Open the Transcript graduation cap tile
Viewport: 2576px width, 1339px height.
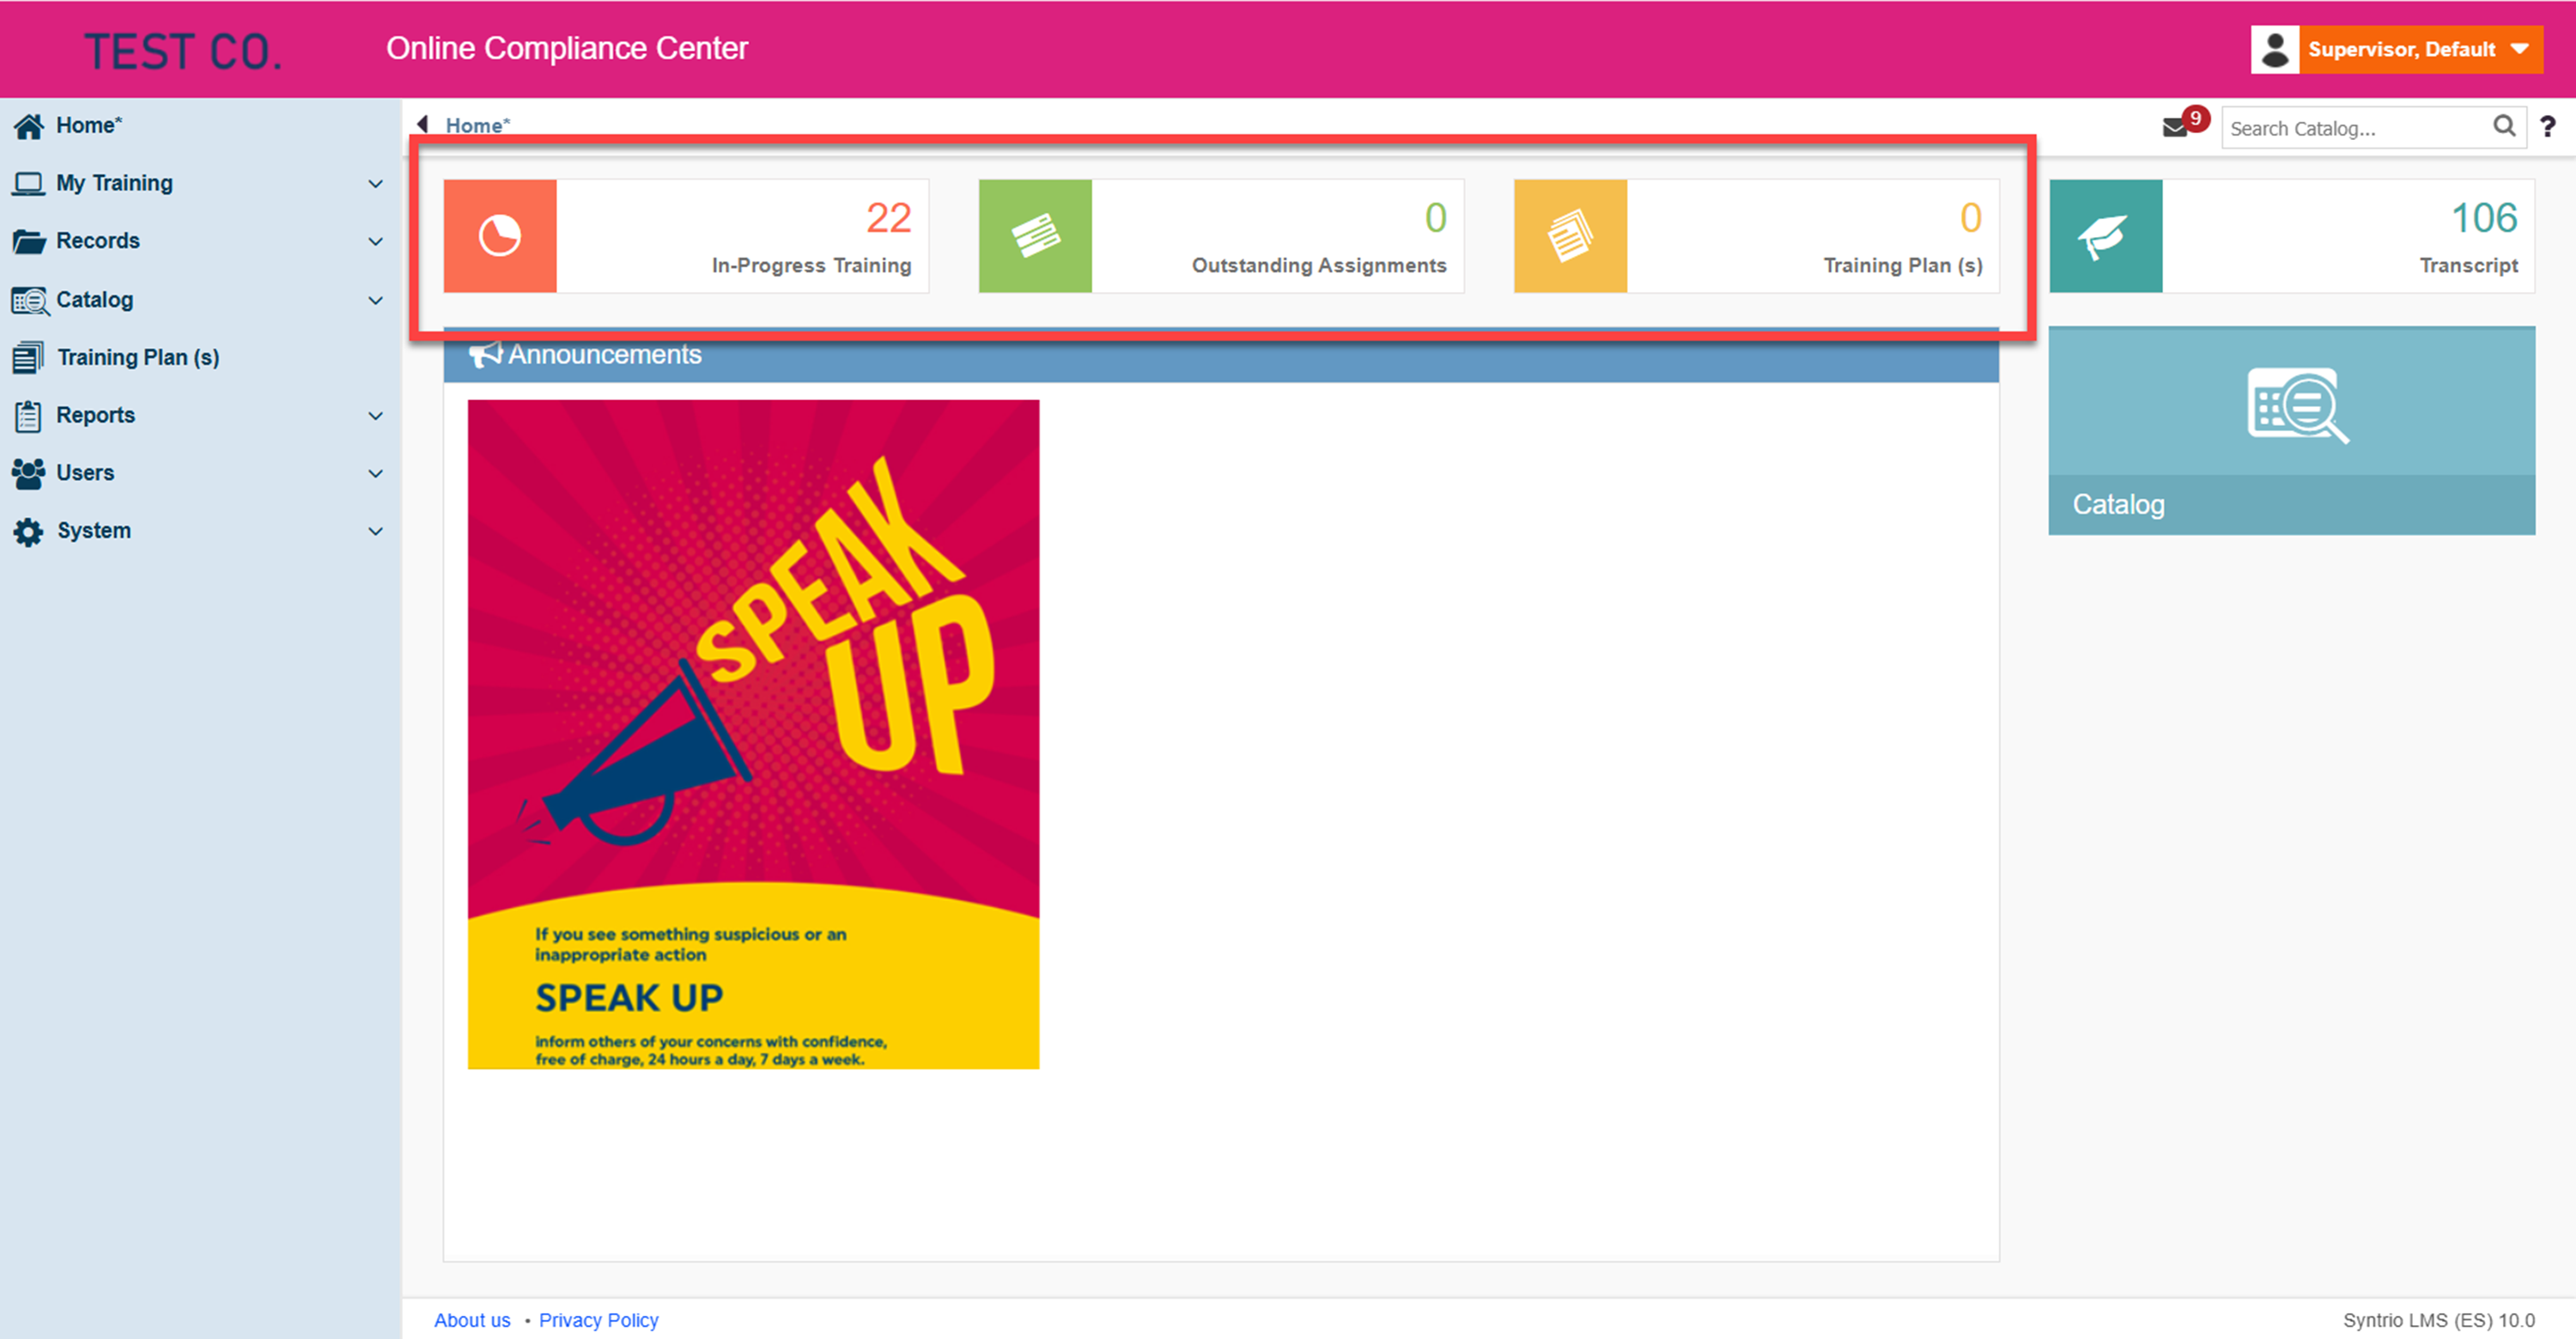2106,236
